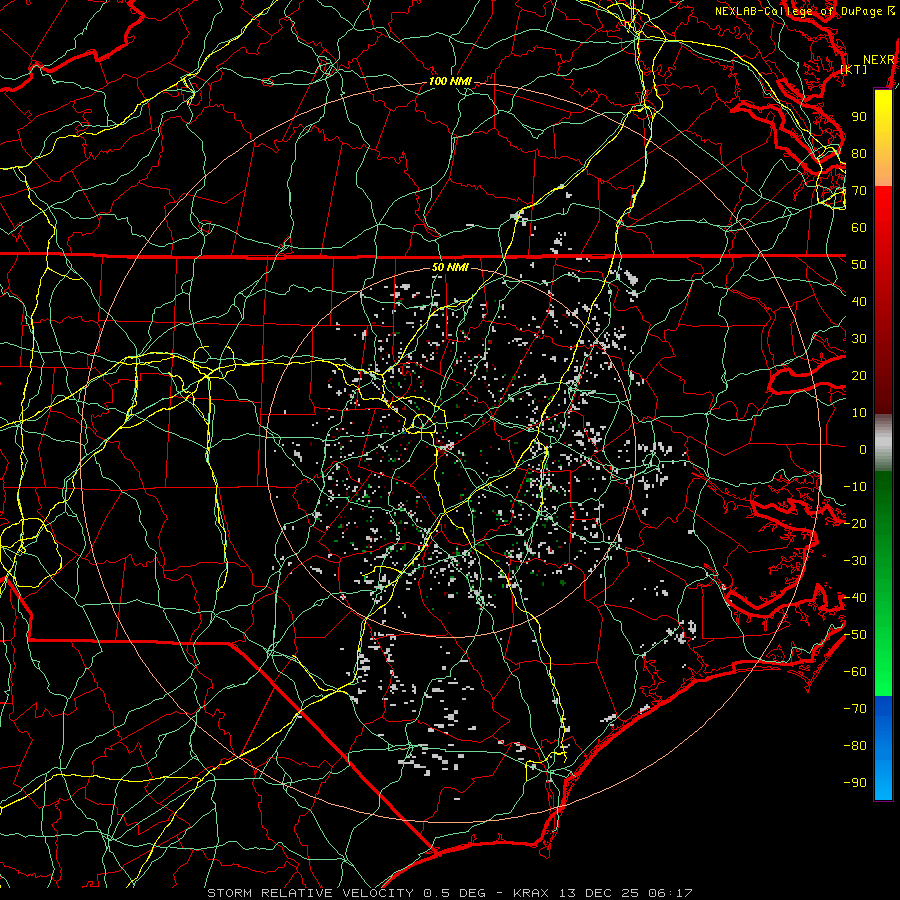Screen dimensions: 900x900
Task: Click the -20 value on the velocity scale
Action: tap(855, 523)
